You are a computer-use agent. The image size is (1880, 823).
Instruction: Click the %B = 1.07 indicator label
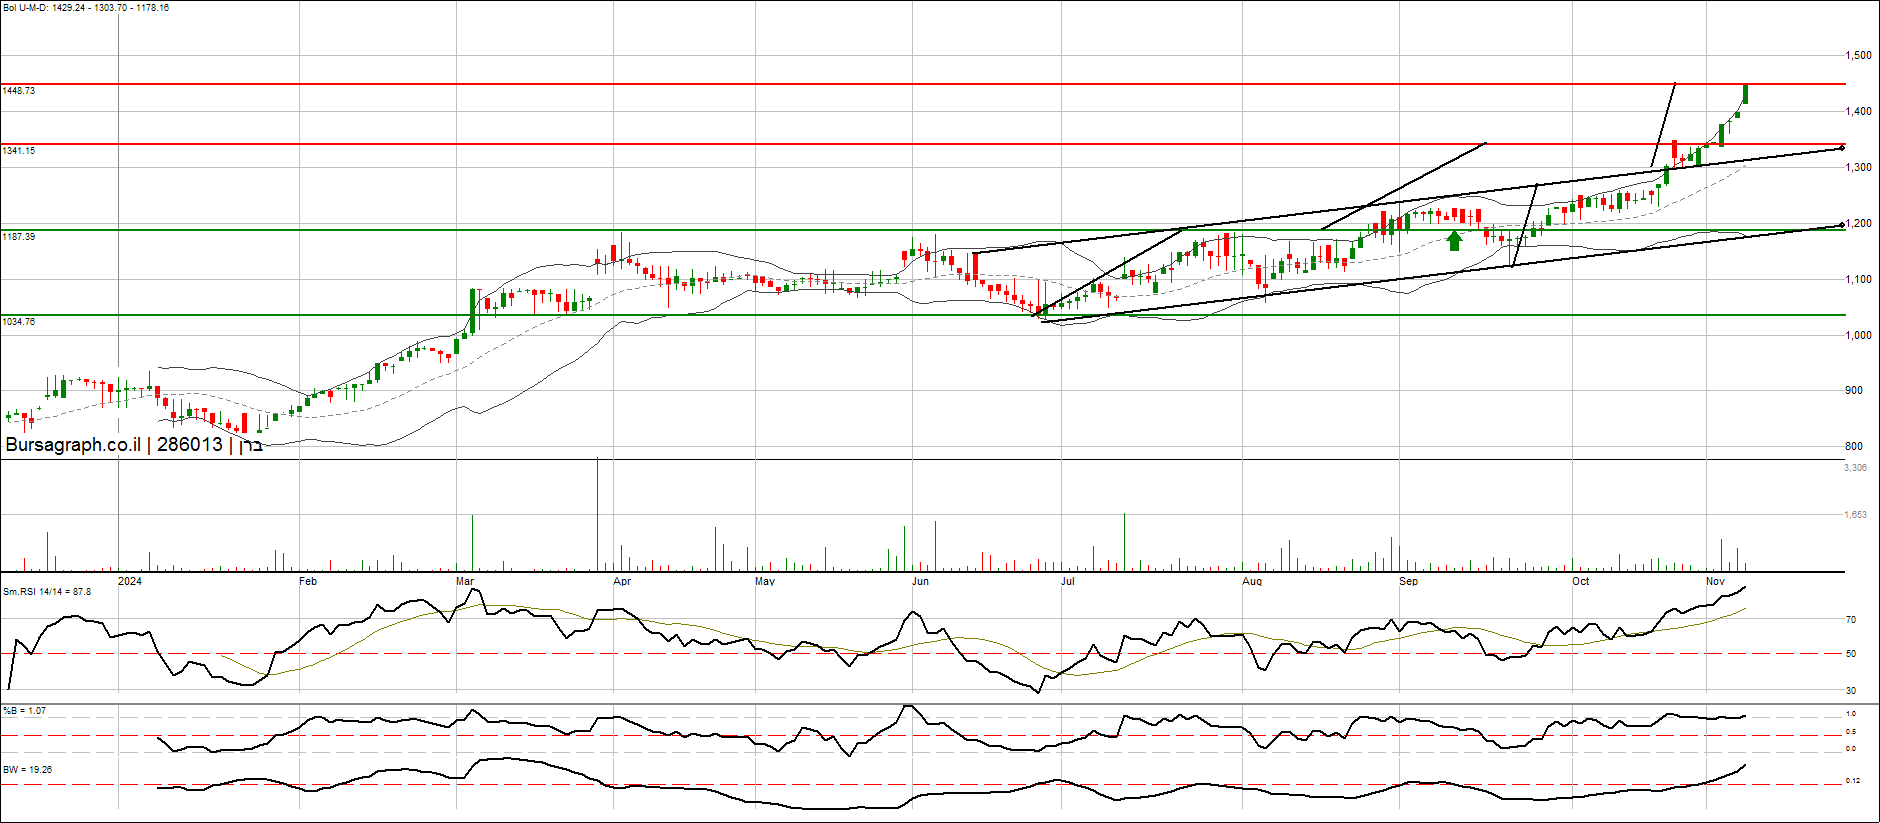[x=25, y=711]
